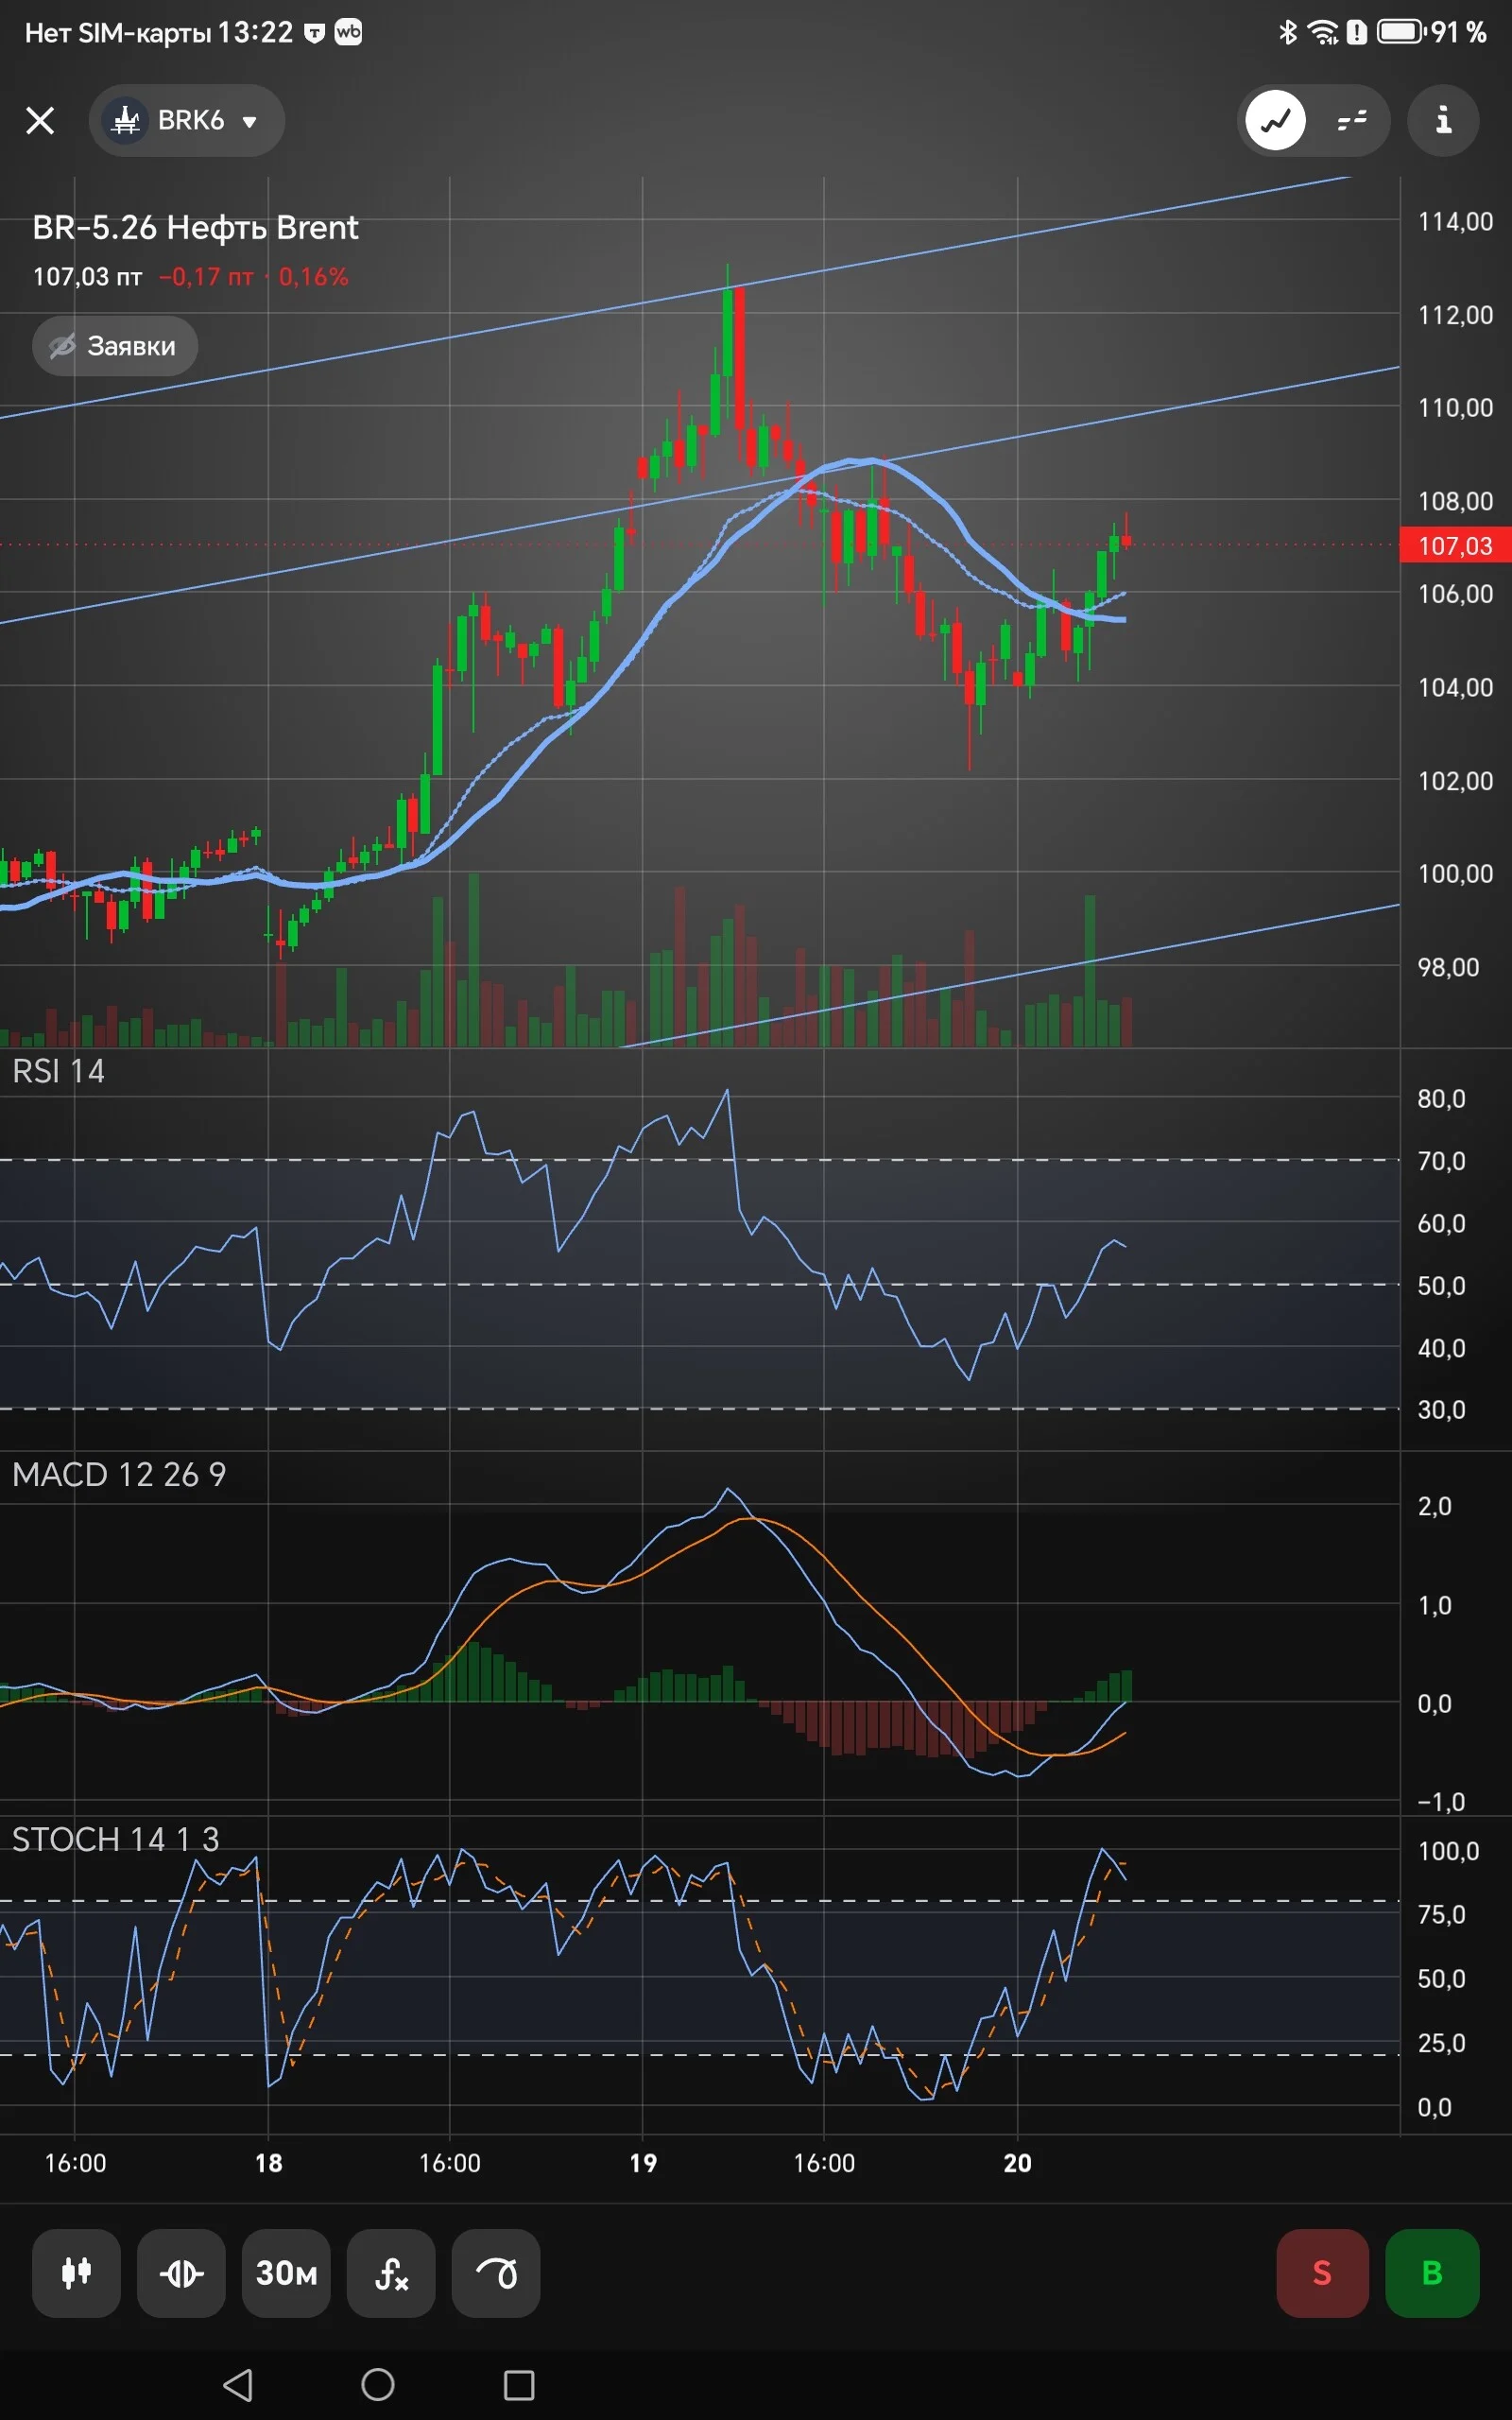The width and height of the screenshot is (1512, 2420).
Task: Tap the Android home navigation button
Action: 378,2385
